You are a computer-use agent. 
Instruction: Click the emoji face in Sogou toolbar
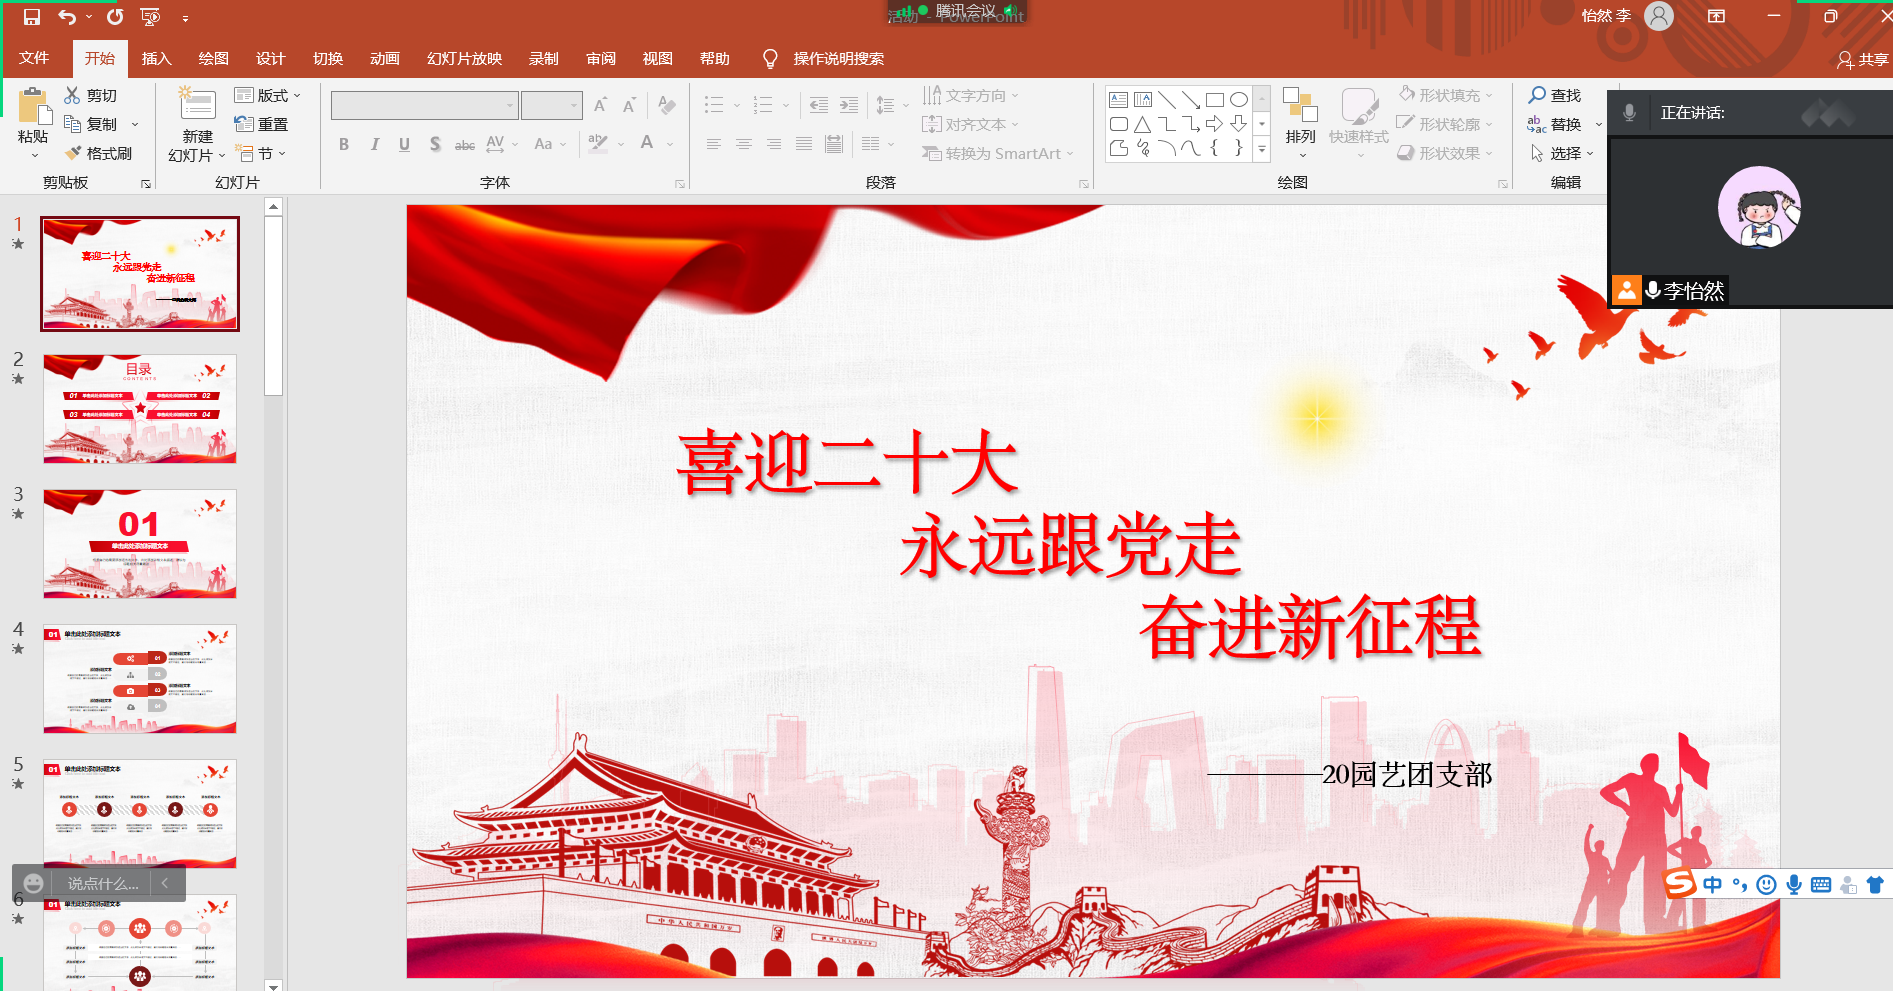pos(1767,885)
